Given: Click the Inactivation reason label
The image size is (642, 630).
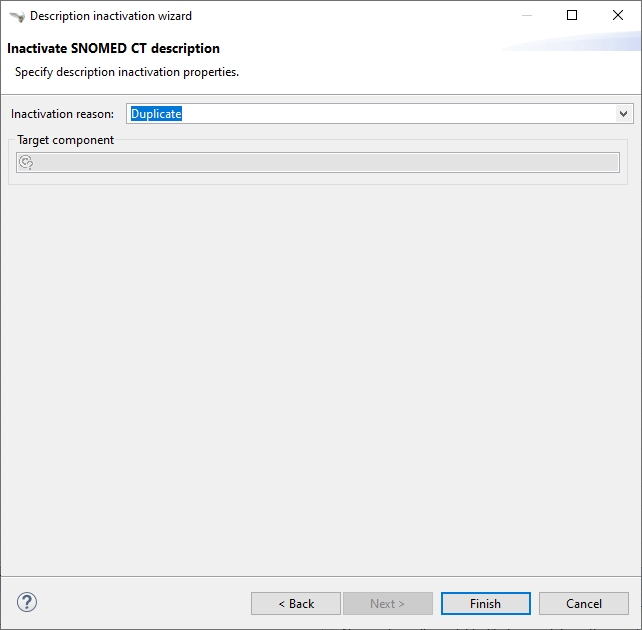Looking at the screenshot, I should coord(62,114).
